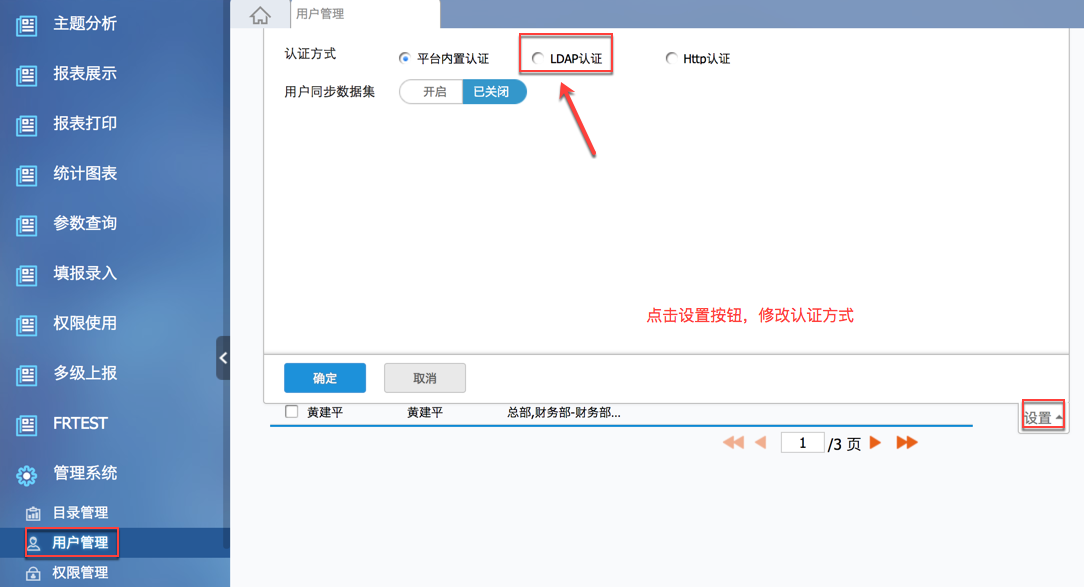
Task: Select 平台内置认证 radio button
Action: [x=404, y=58]
